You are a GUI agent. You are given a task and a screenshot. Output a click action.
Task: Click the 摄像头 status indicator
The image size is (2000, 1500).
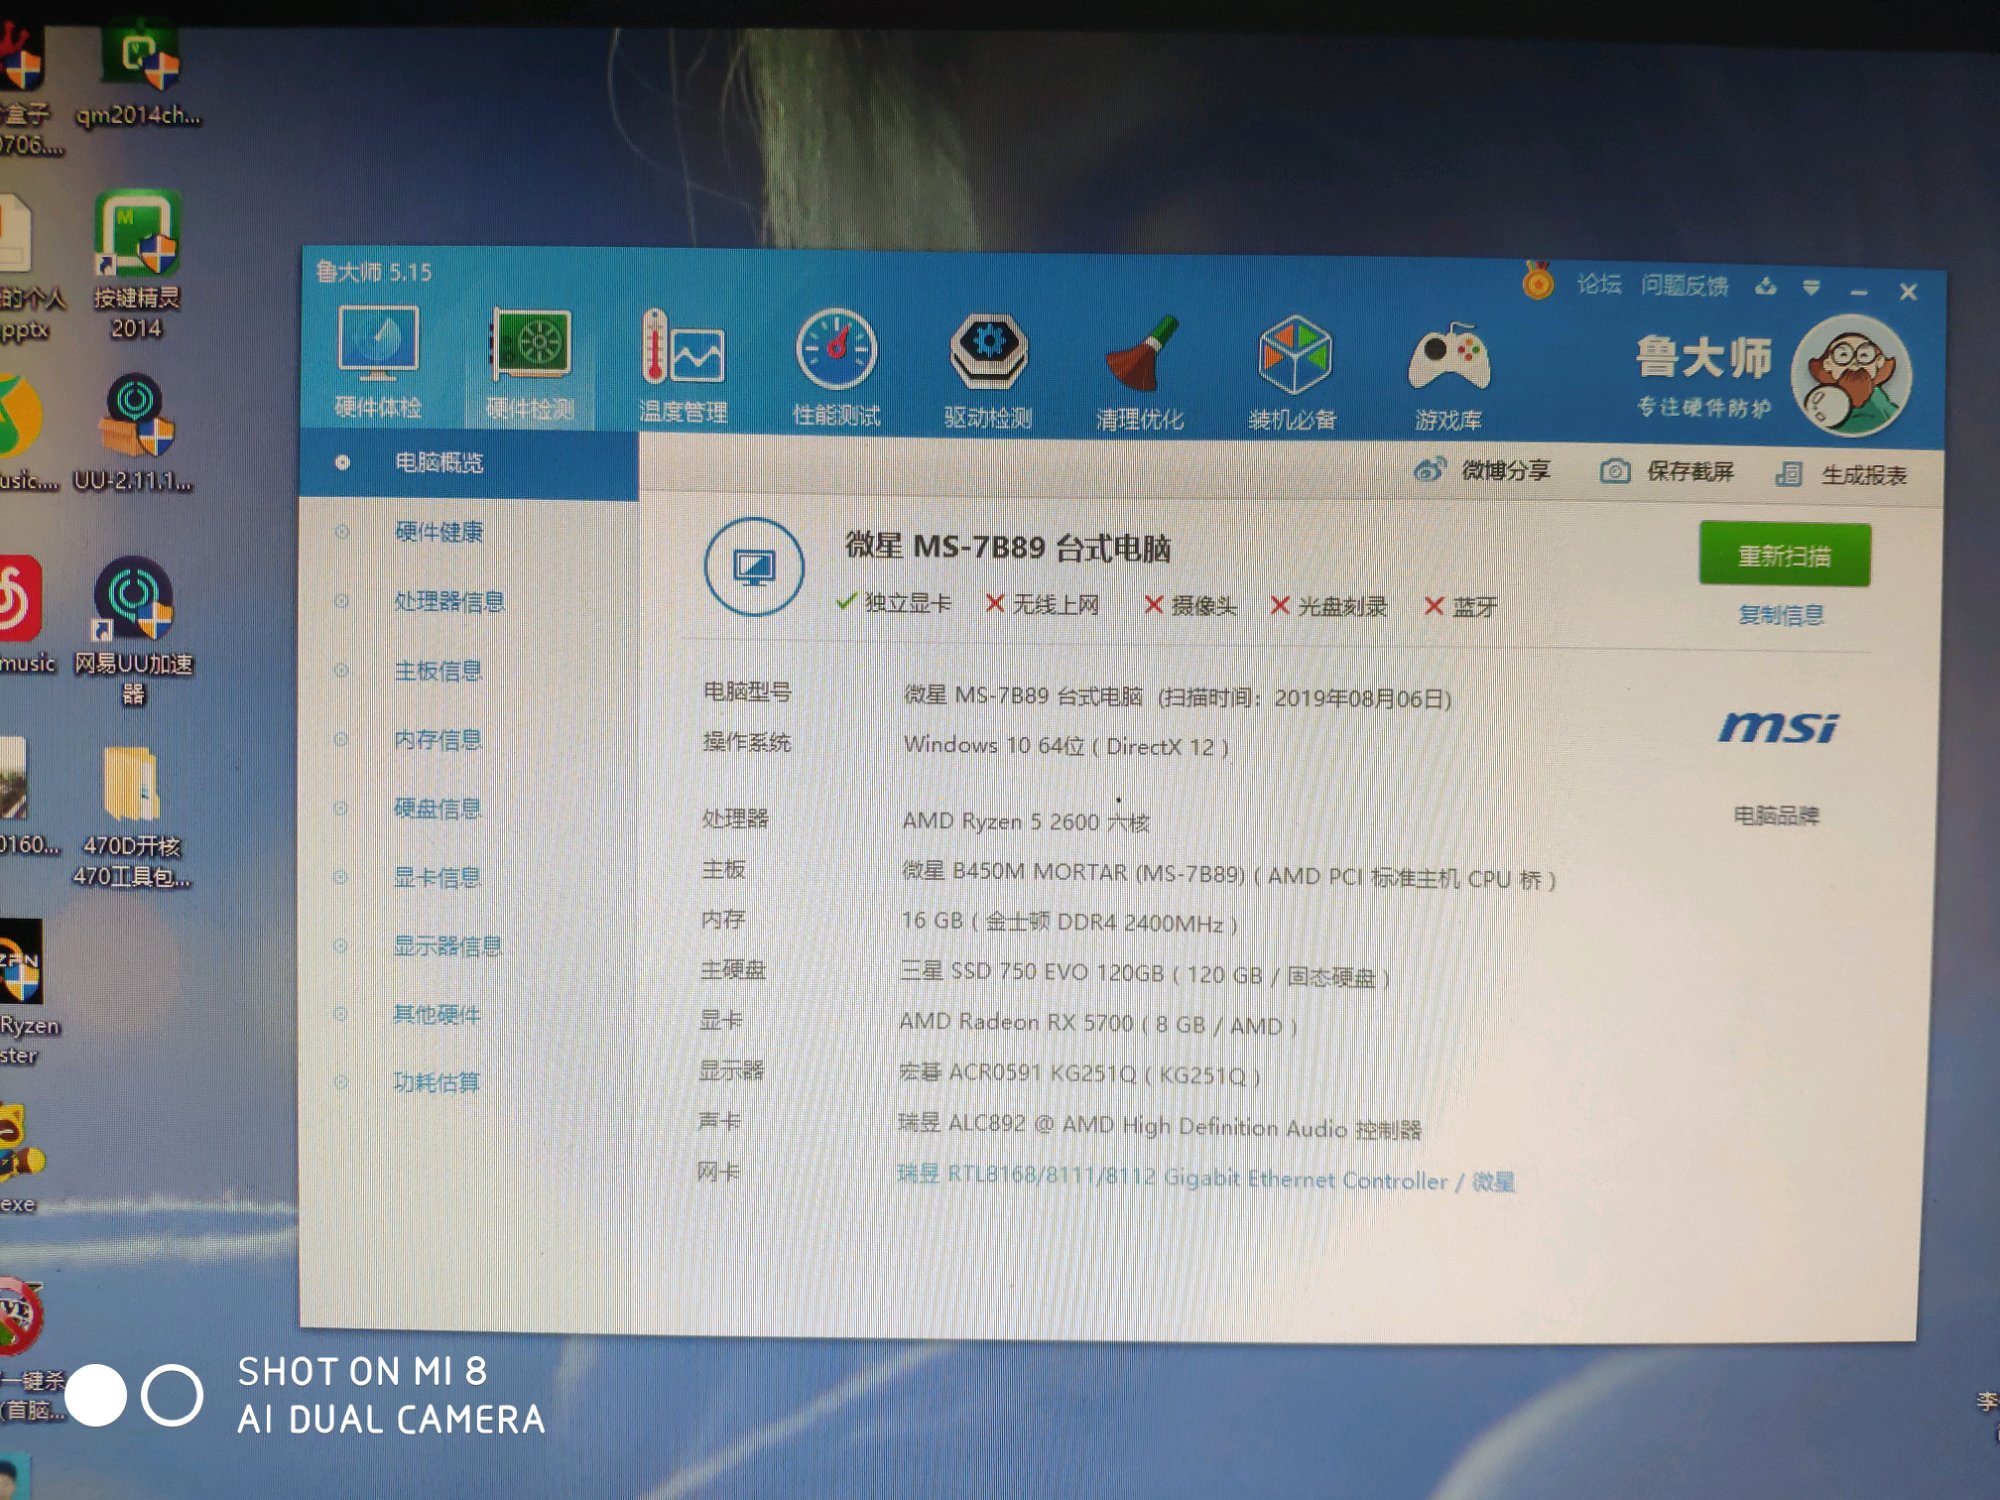point(1191,605)
